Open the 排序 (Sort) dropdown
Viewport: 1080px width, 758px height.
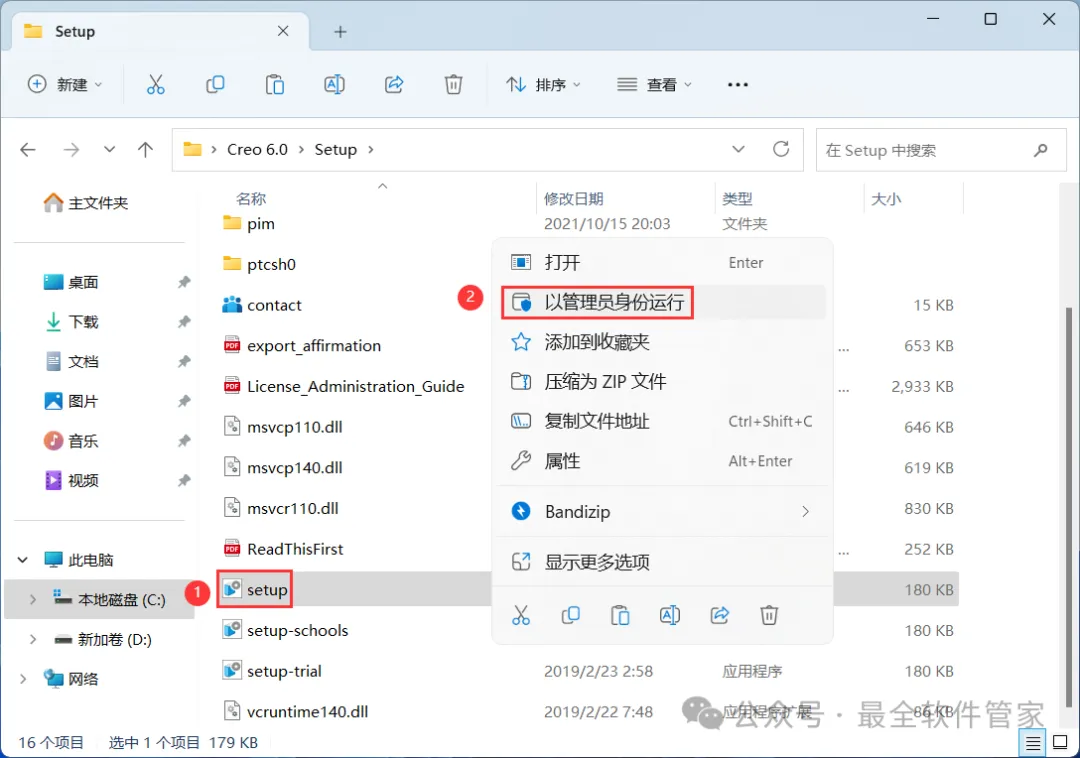pos(543,85)
